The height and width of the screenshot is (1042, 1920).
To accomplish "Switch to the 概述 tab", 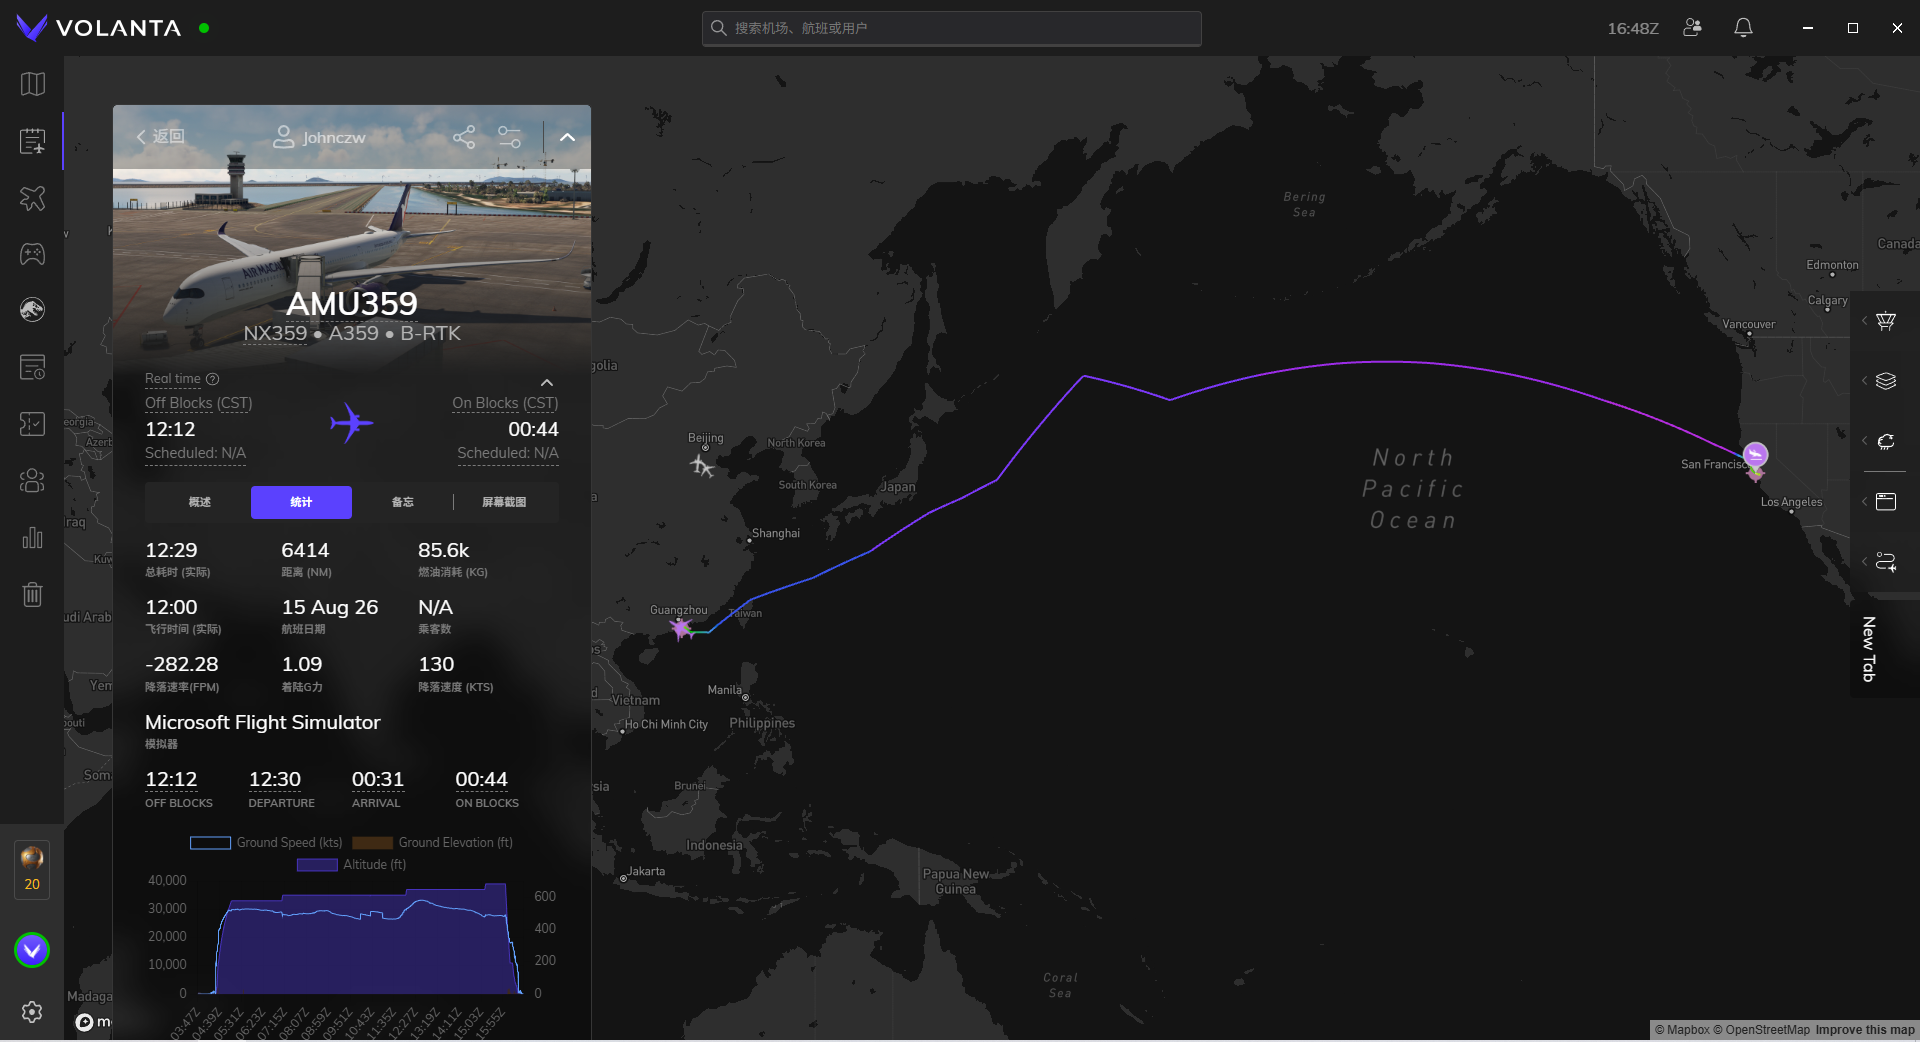I will pos(200,502).
